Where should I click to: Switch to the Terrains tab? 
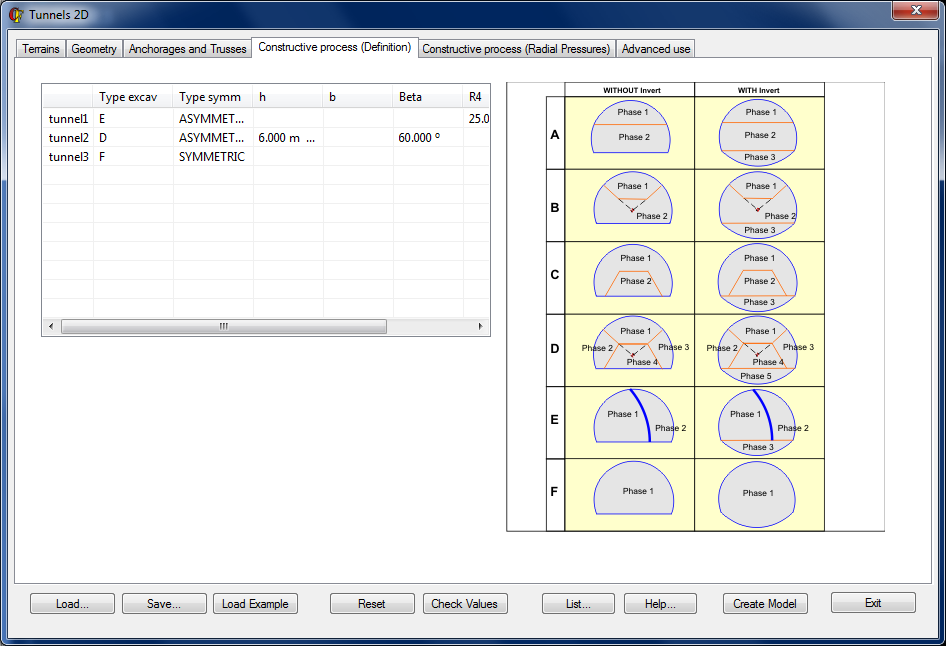(x=41, y=49)
